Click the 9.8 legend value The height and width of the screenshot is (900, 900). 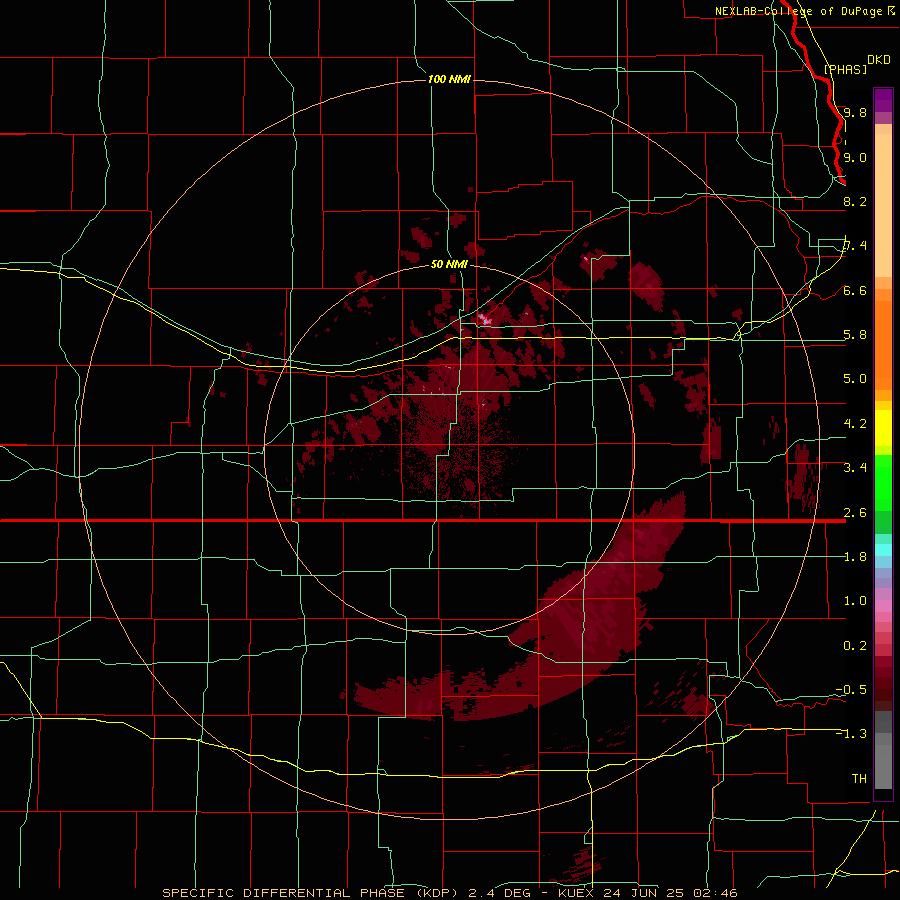click(x=855, y=112)
